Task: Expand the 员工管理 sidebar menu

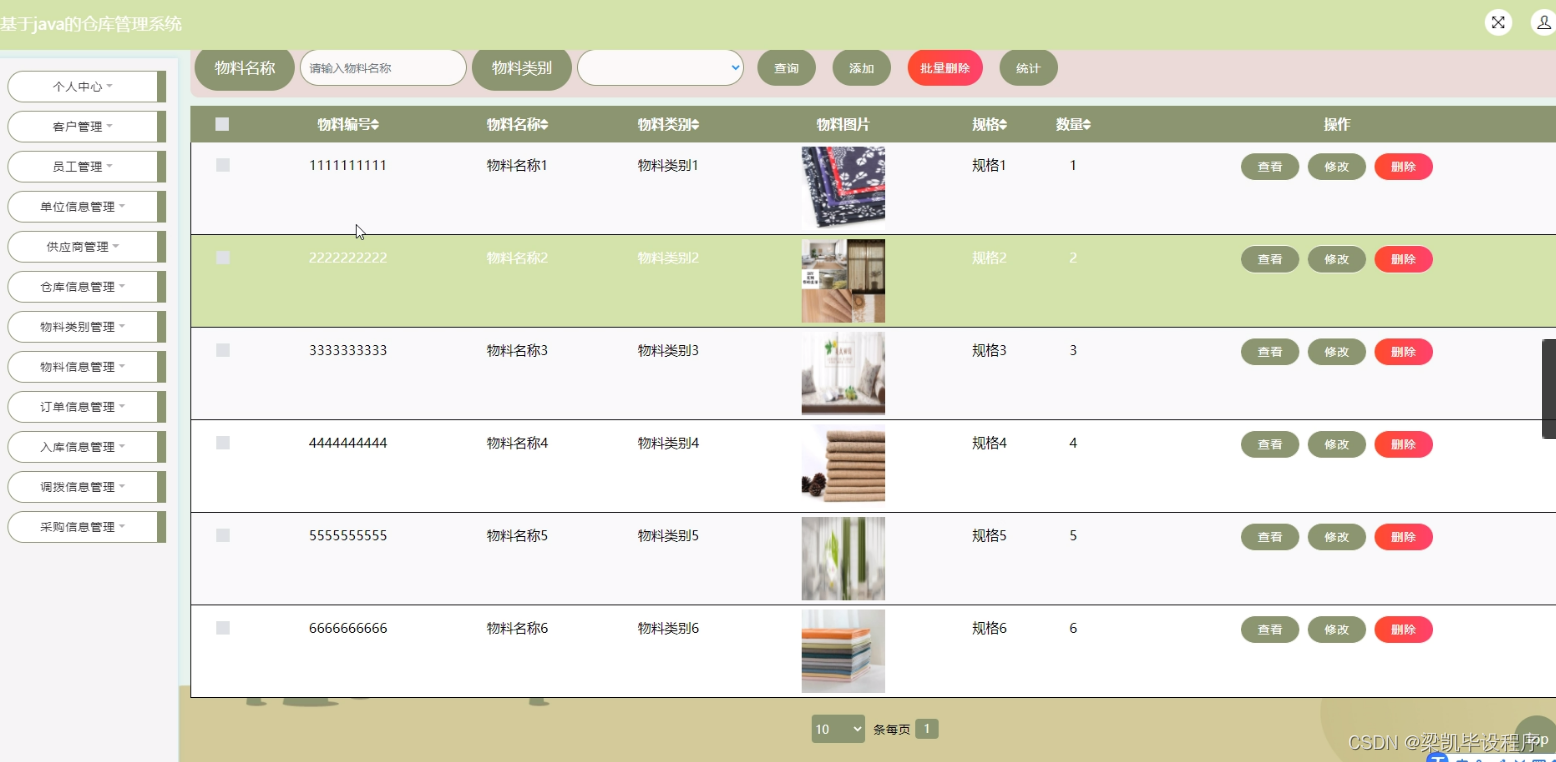Action: (86, 167)
